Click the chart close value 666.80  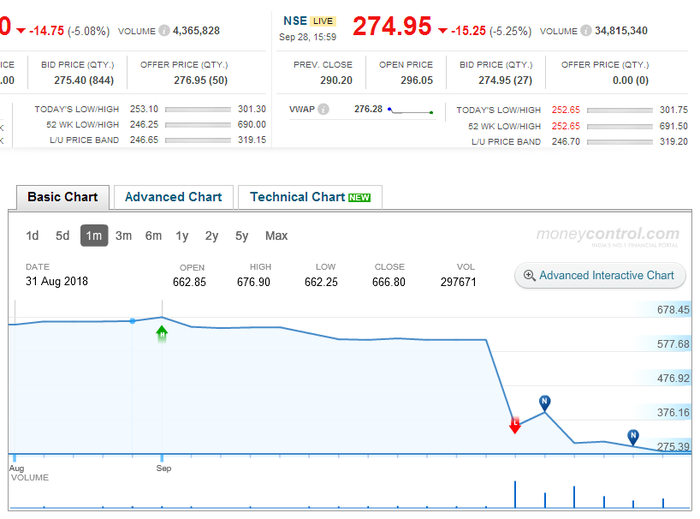(x=389, y=282)
